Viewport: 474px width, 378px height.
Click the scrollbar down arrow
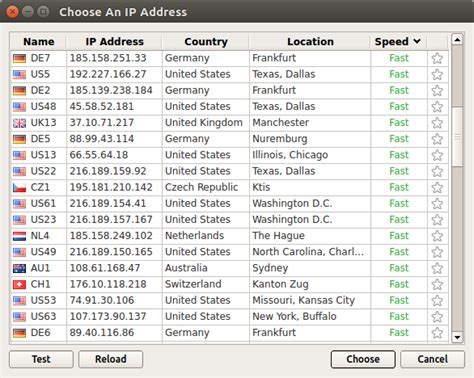457,337
